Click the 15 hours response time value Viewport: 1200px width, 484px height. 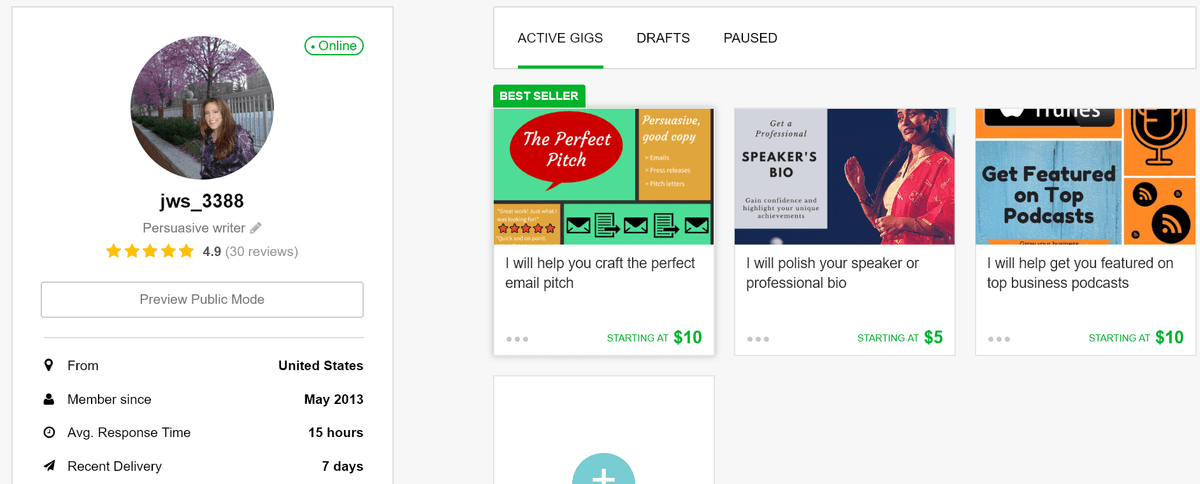[x=336, y=433]
